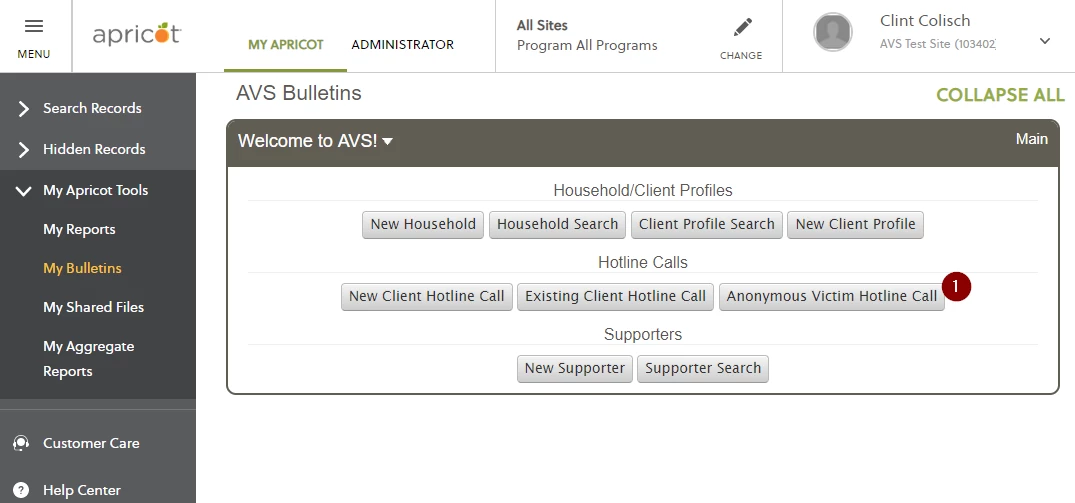Click the COLLAPSE ALL link
This screenshot has height=503, width=1075.
click(1000, 95)
